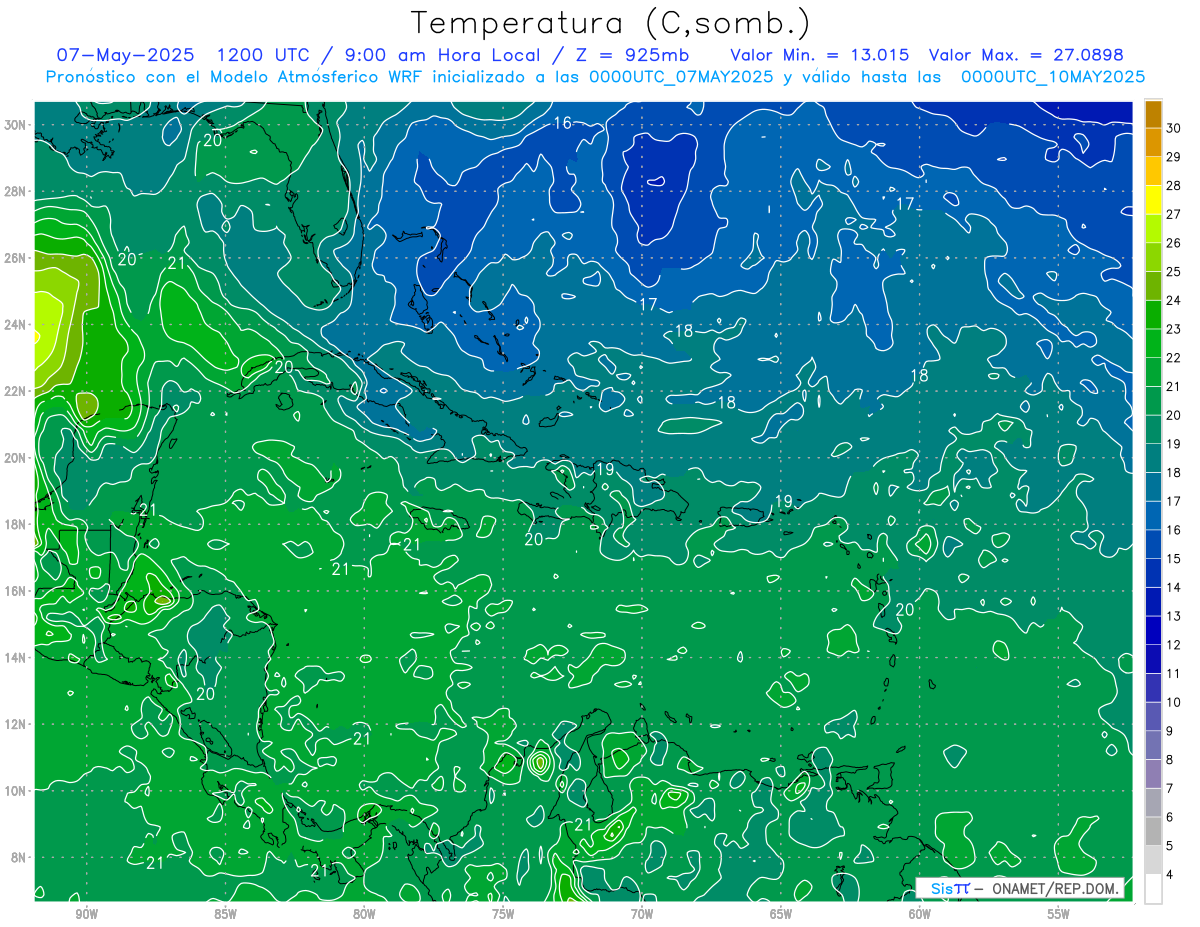Viewport: 1200px width, 927px height.
Task: Click the 75W longitude axis label
Action: (503, 914)
